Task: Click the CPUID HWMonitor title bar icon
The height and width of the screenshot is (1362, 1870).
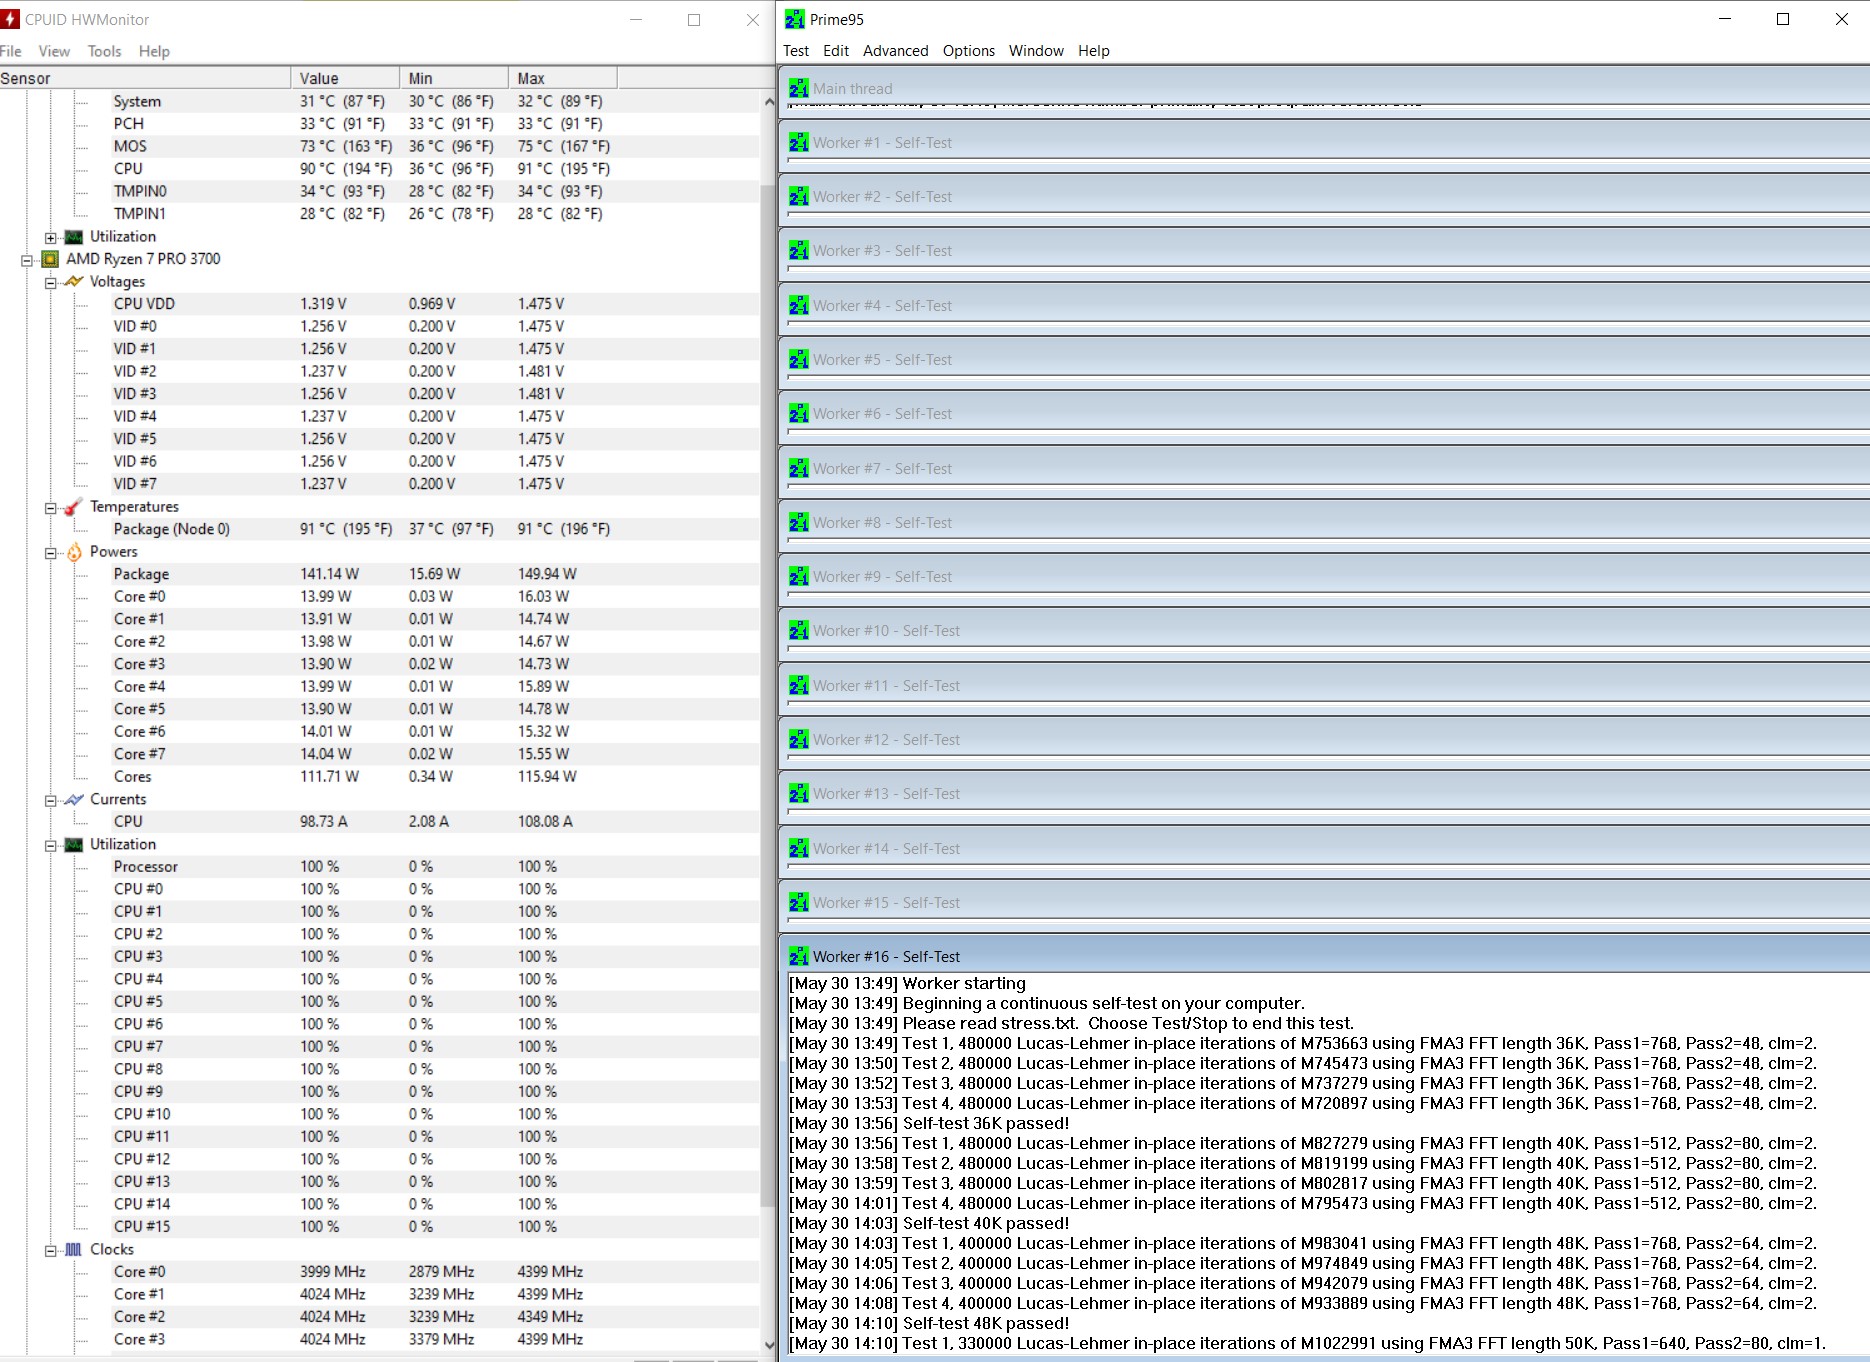Action: [10, 19]
